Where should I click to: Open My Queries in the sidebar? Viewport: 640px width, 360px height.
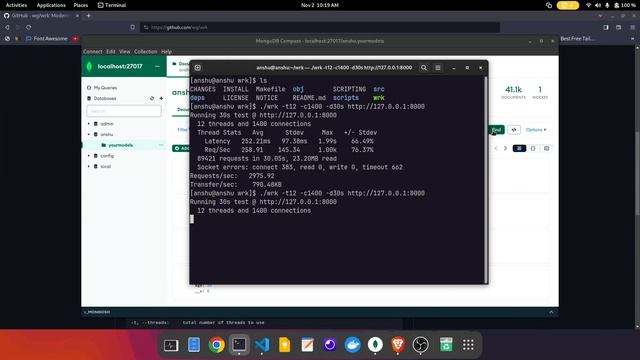point(105,88)
